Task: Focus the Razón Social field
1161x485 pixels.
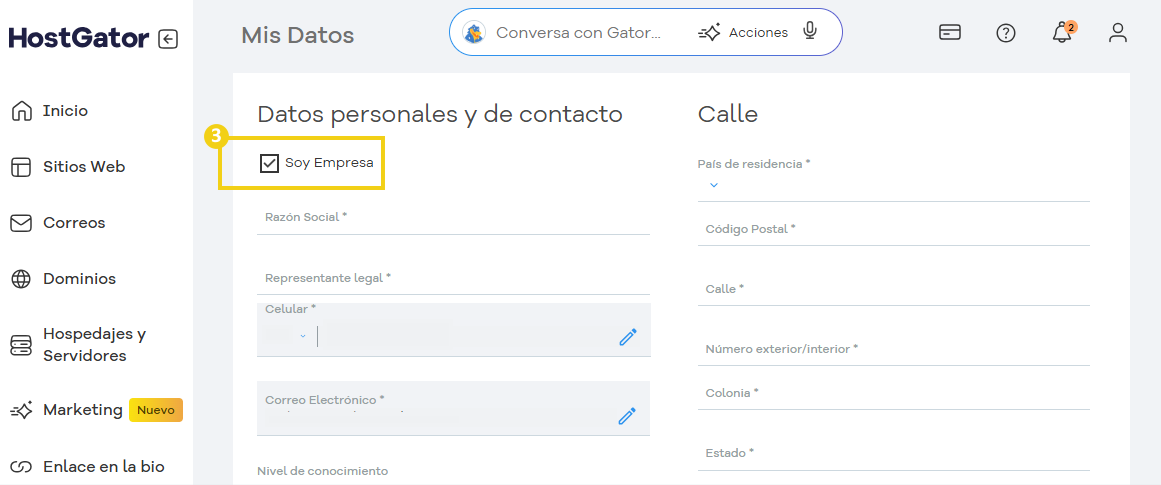Action: (453, 219)
